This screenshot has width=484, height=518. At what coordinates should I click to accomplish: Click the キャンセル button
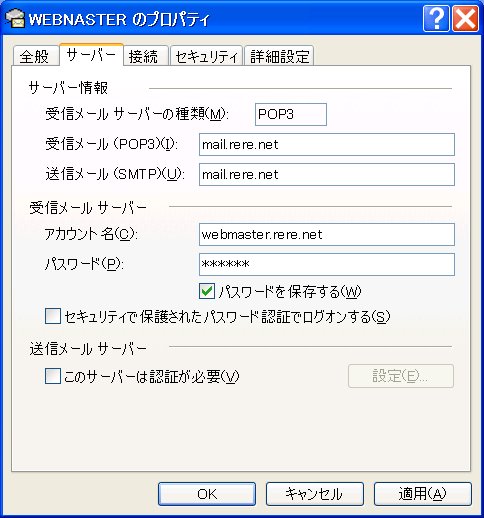coord(315,494)
